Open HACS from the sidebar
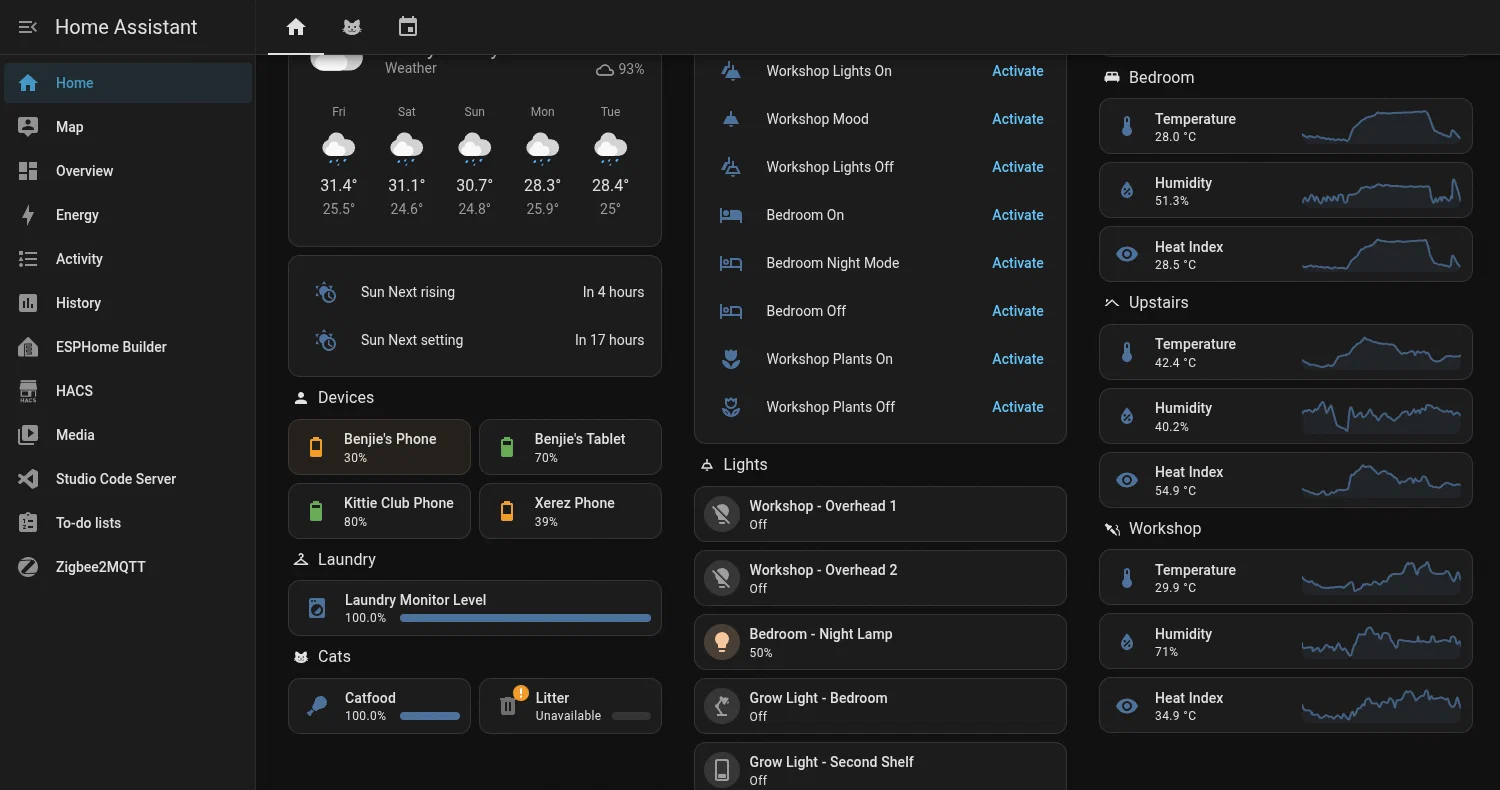Image resolution: width=1500 pixels, height=790 pixels. 128,391
